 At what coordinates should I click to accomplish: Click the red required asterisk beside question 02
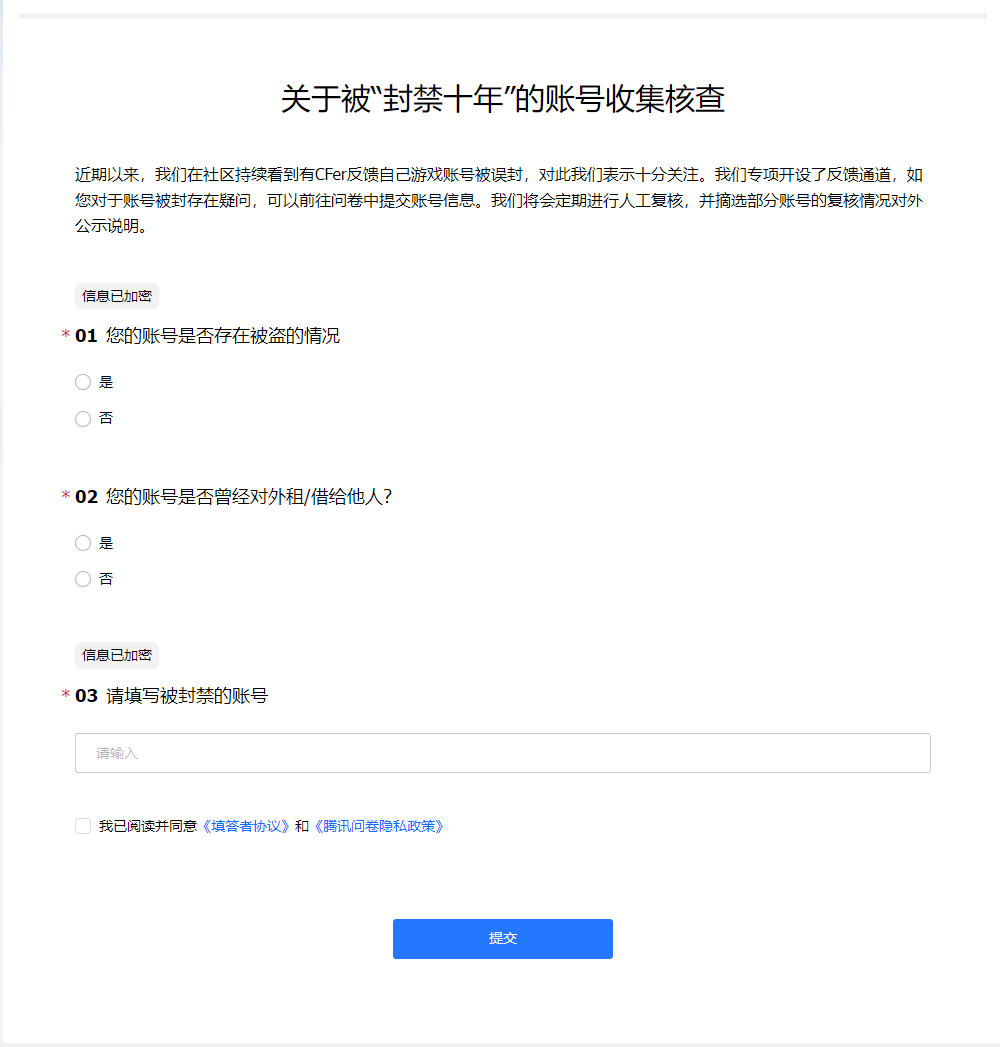[65, 495]
